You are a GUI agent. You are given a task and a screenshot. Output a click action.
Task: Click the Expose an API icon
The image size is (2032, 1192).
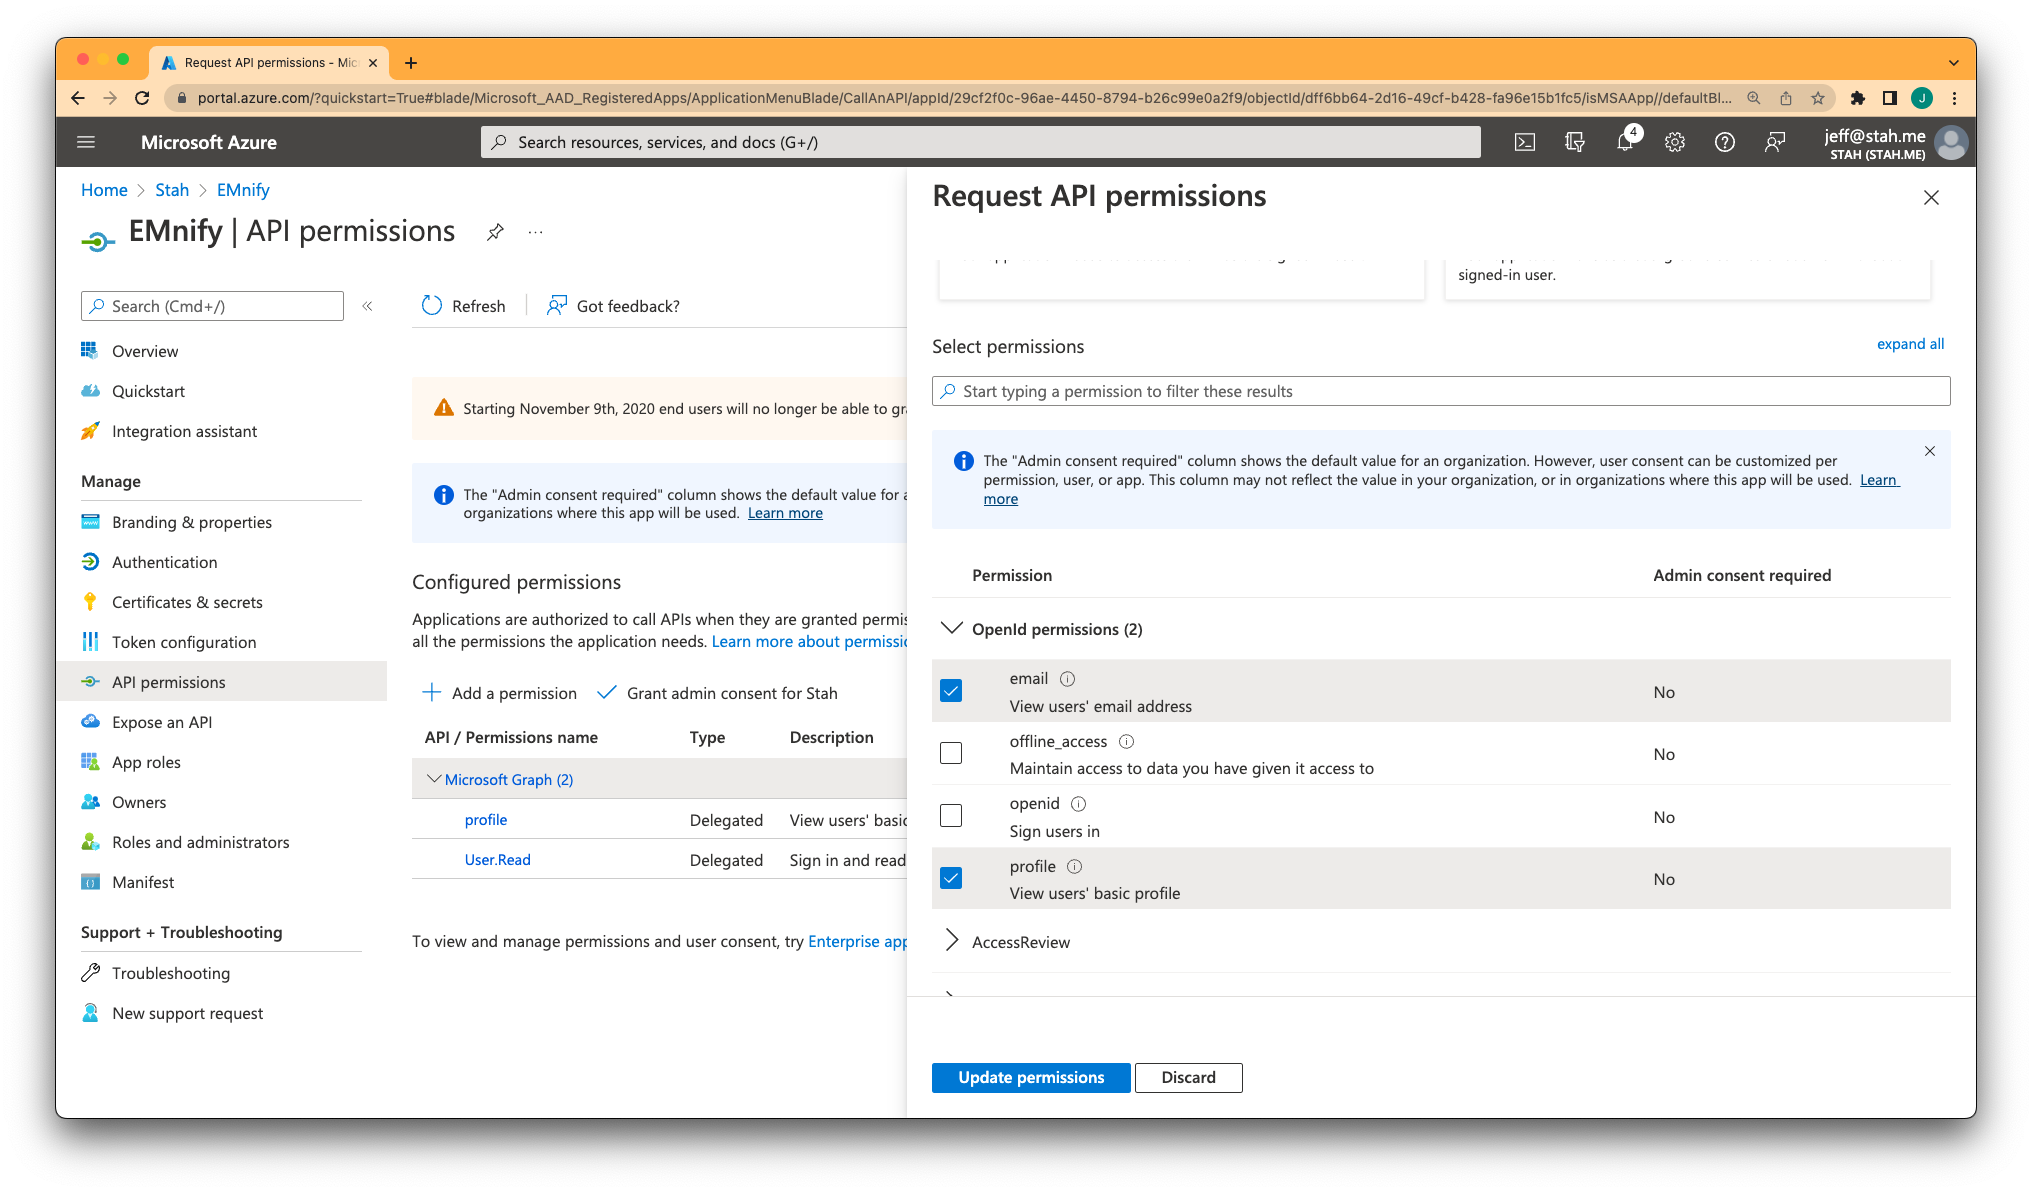(91, 721)
